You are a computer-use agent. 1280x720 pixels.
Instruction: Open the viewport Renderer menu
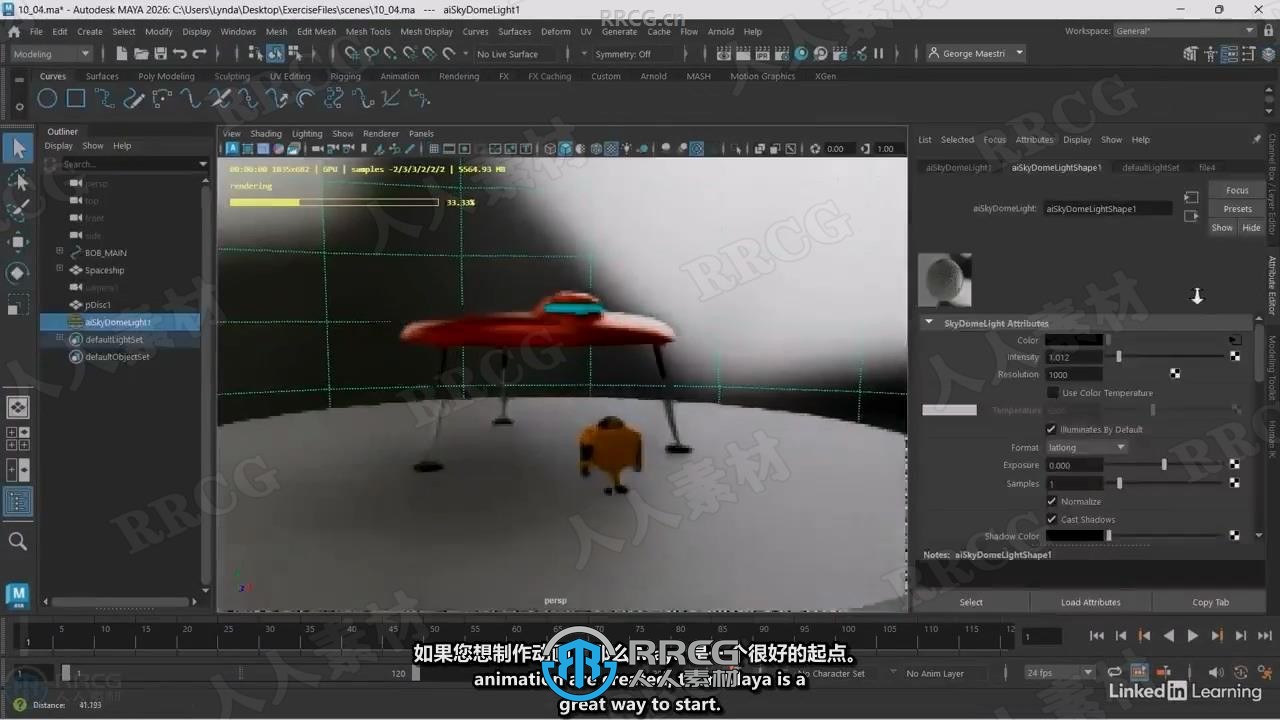pyautogui.click(x=381, y=133)
